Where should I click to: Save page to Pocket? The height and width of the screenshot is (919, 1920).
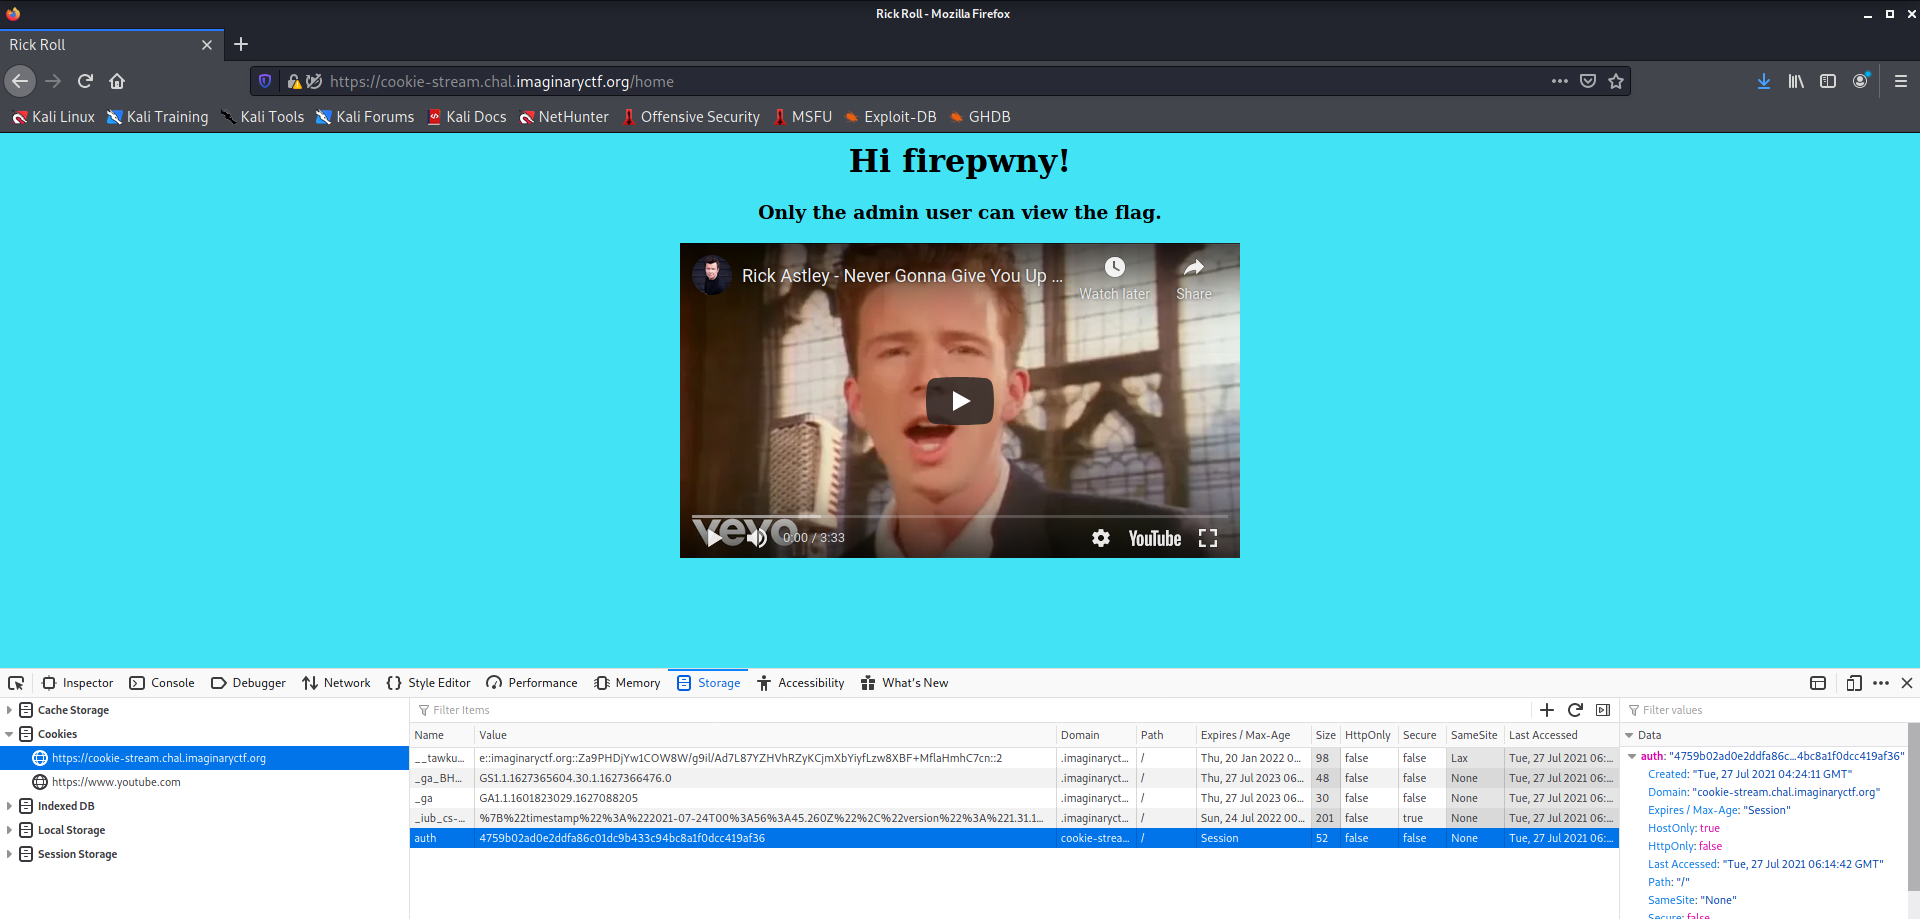pyautogui.click(x=1588, y=81)
